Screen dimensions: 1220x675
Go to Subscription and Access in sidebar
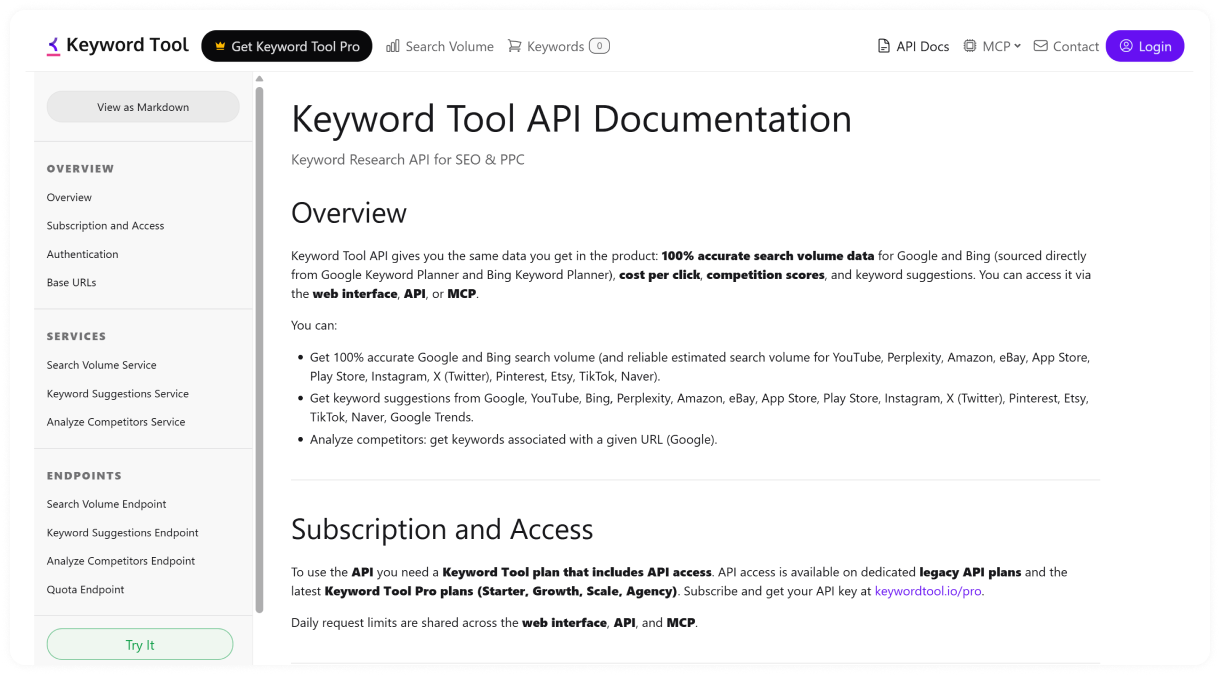click(105, 226)
